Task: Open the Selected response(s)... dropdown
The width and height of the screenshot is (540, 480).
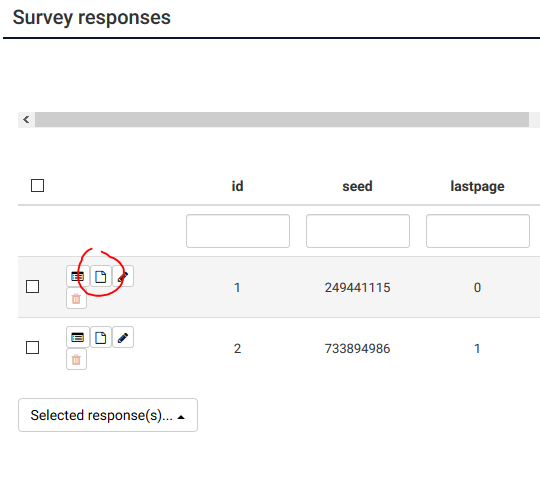Action: (x=108, y=415)
